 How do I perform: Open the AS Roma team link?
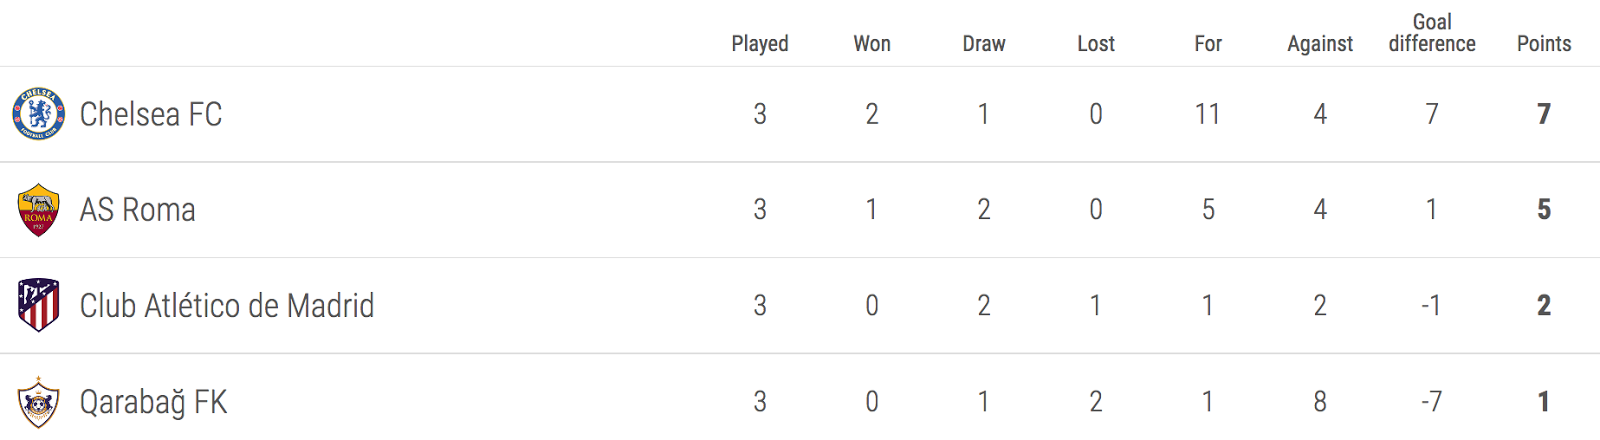click(138, 210)
